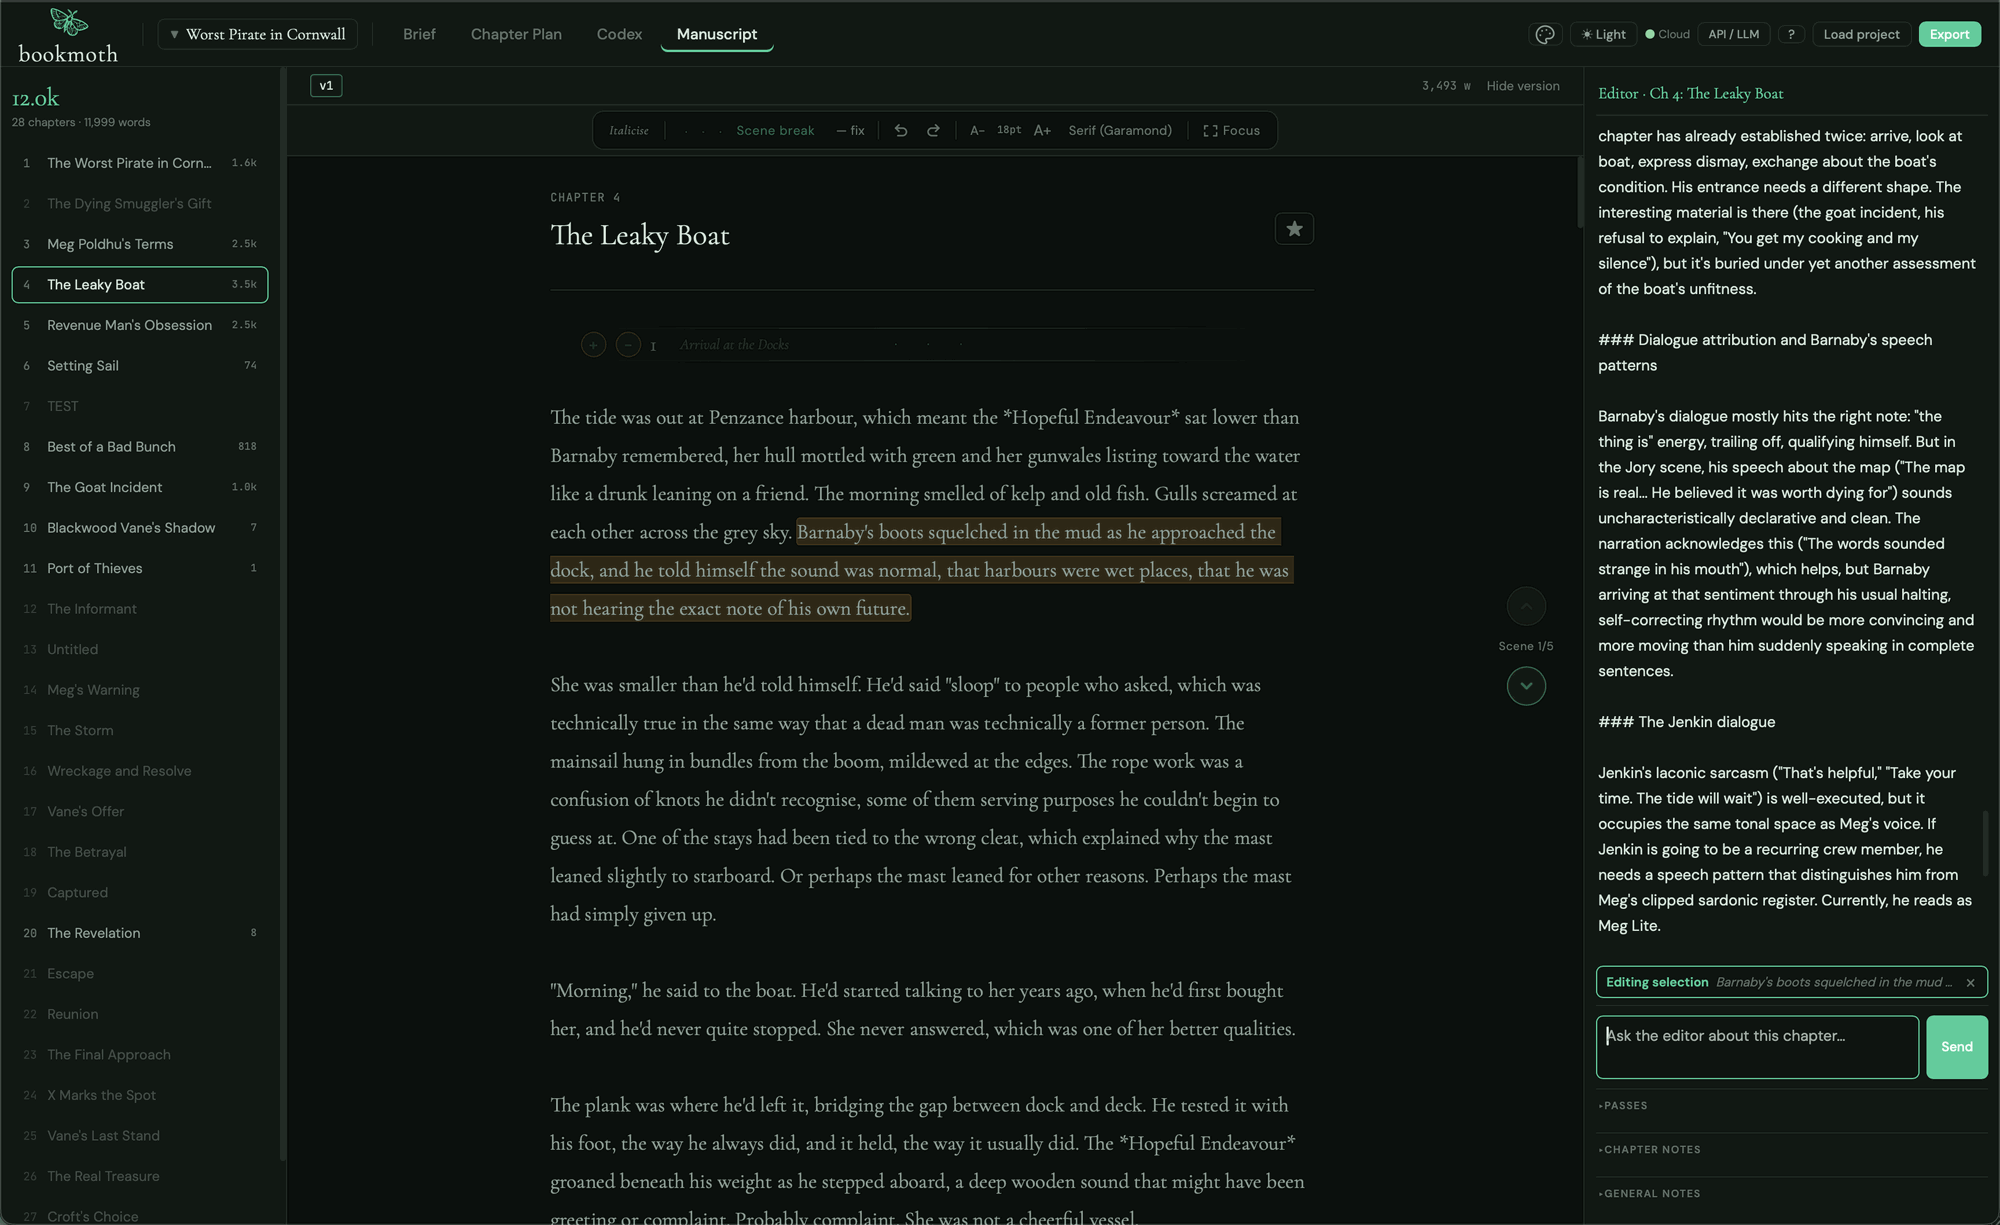Image resolution: width=2000 pixels, height=1225 pixels.
Task: Open the Serif (Garamond) font selector
Action: [x=1120, y=130]
